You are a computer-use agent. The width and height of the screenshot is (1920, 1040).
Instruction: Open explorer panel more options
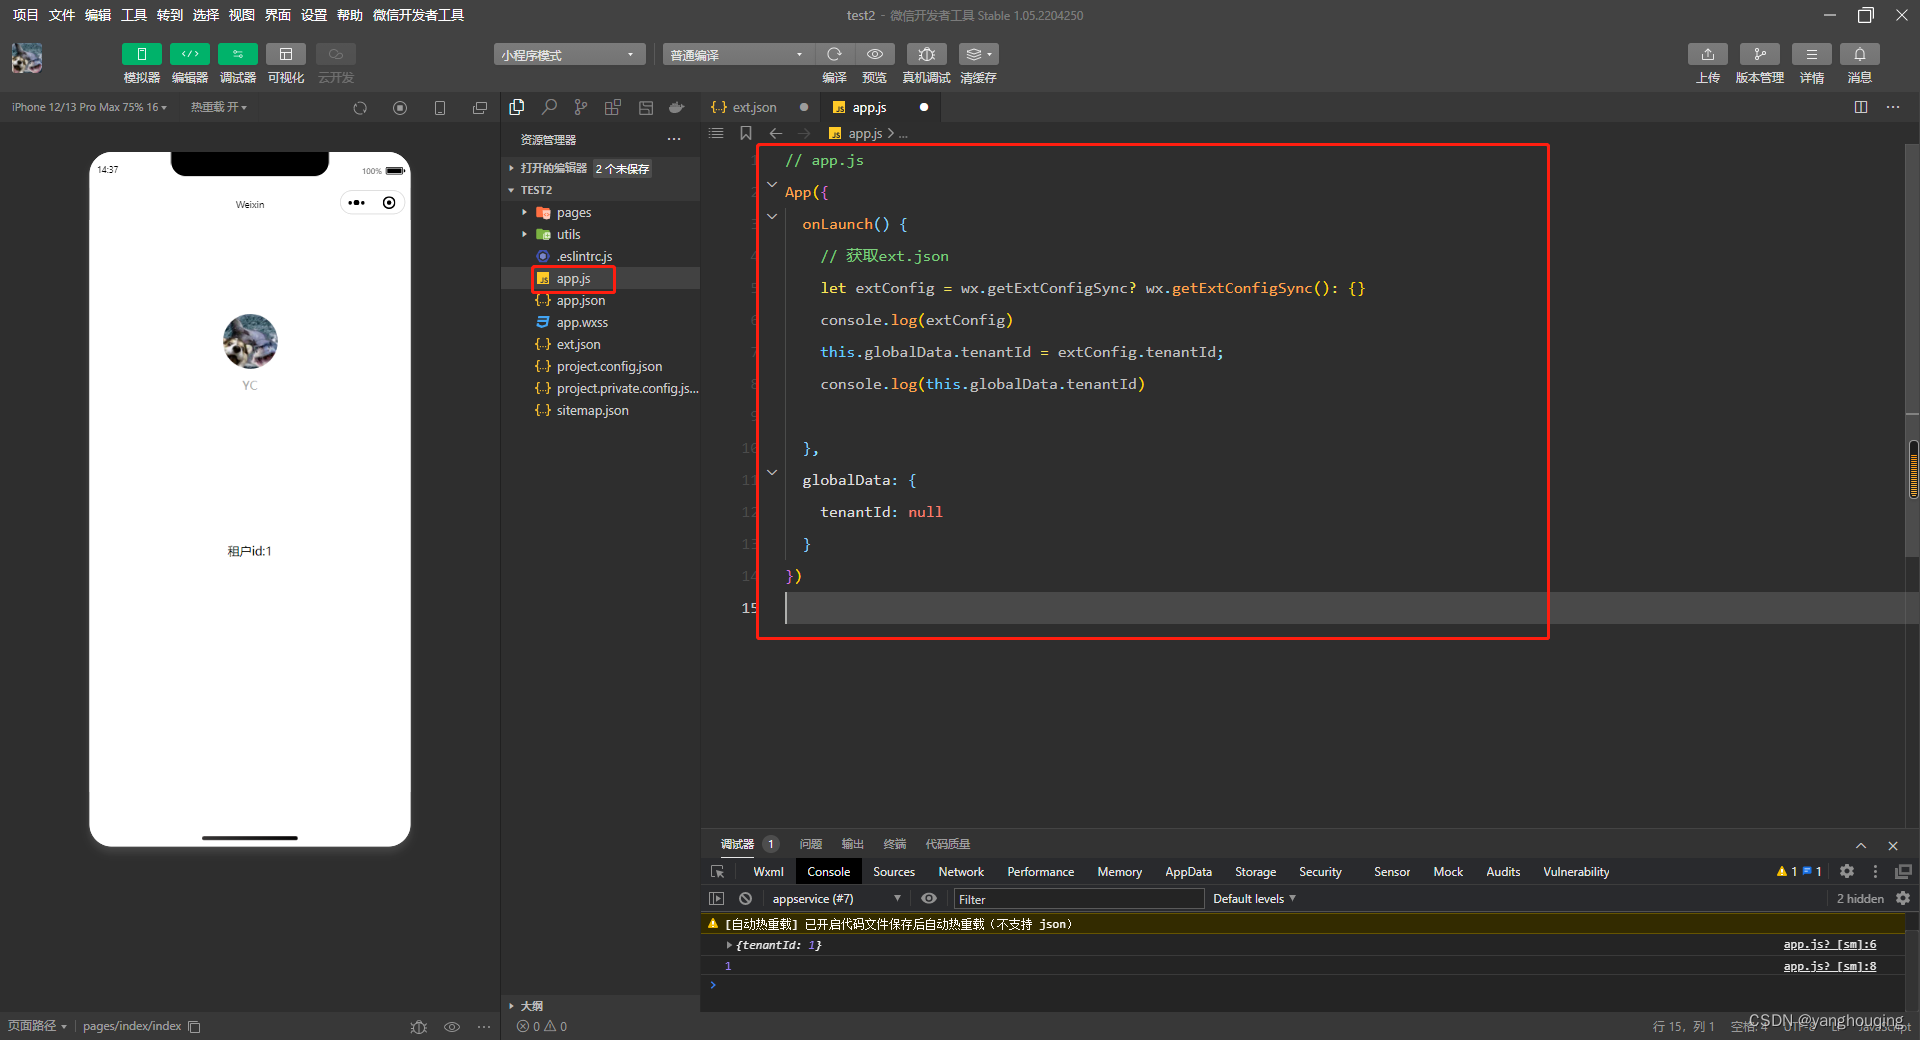pyautogui.click(x=674, y=140)
